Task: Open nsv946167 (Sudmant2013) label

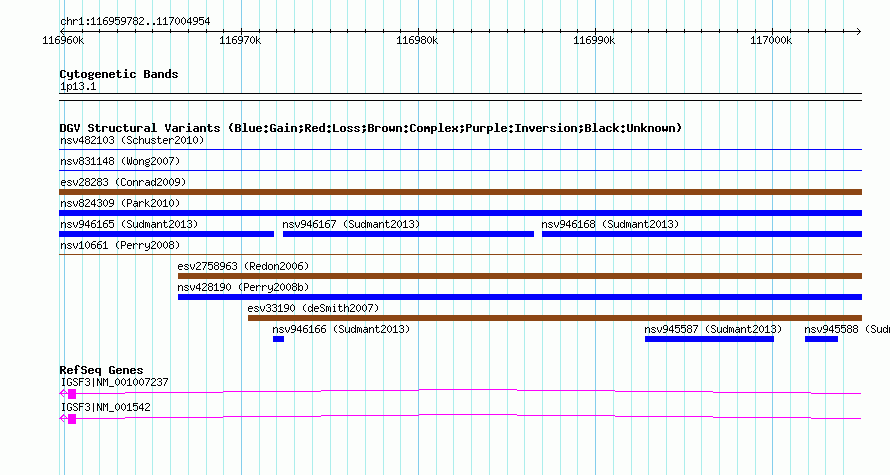Action: 351,224
